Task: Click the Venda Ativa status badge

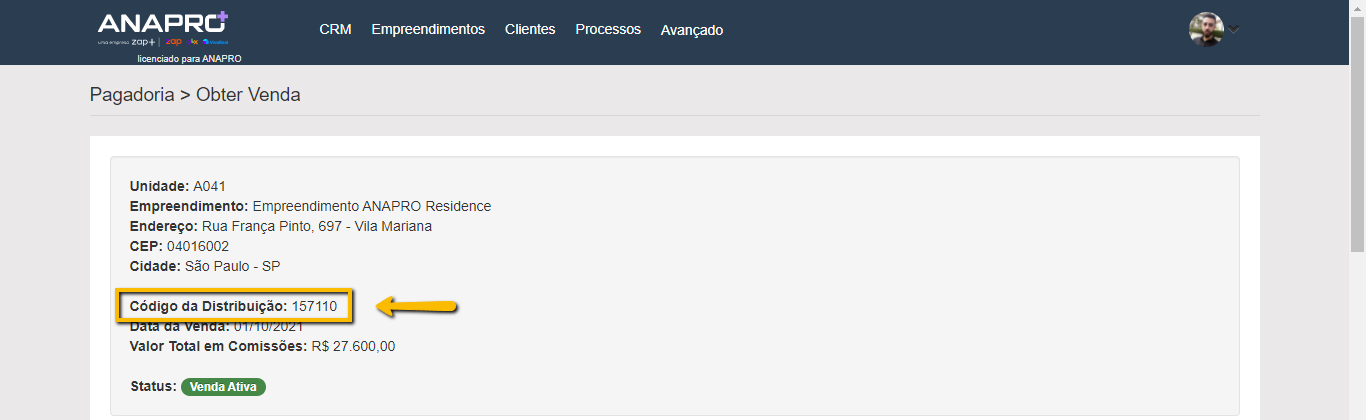Action: 223,387
